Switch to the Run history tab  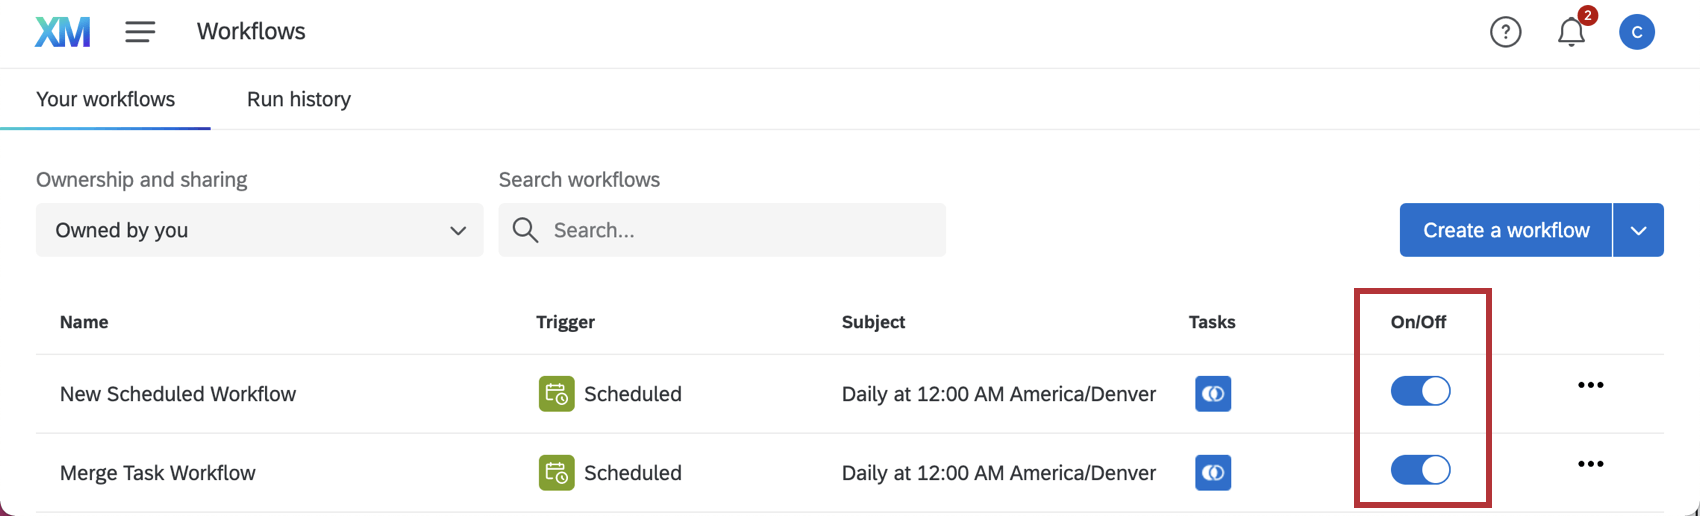click(299, 99)
